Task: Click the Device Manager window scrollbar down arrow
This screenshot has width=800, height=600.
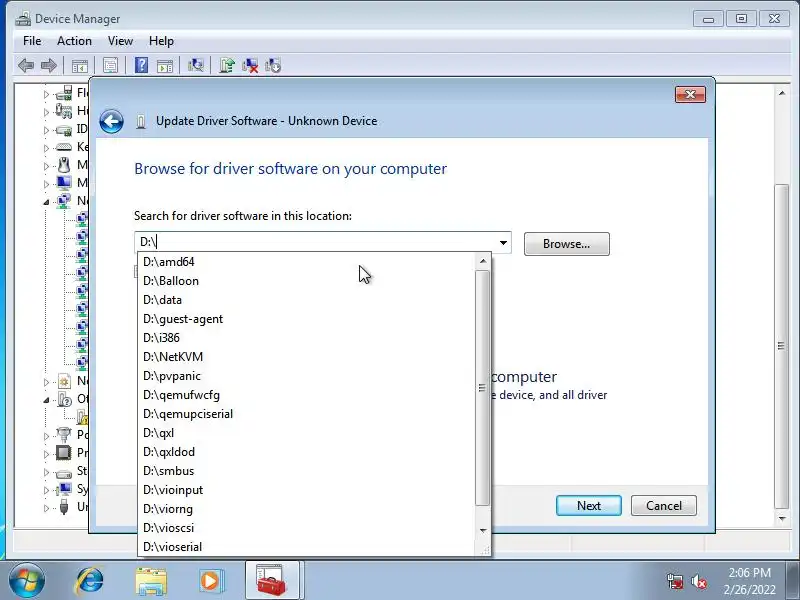Action: (782, 519)
